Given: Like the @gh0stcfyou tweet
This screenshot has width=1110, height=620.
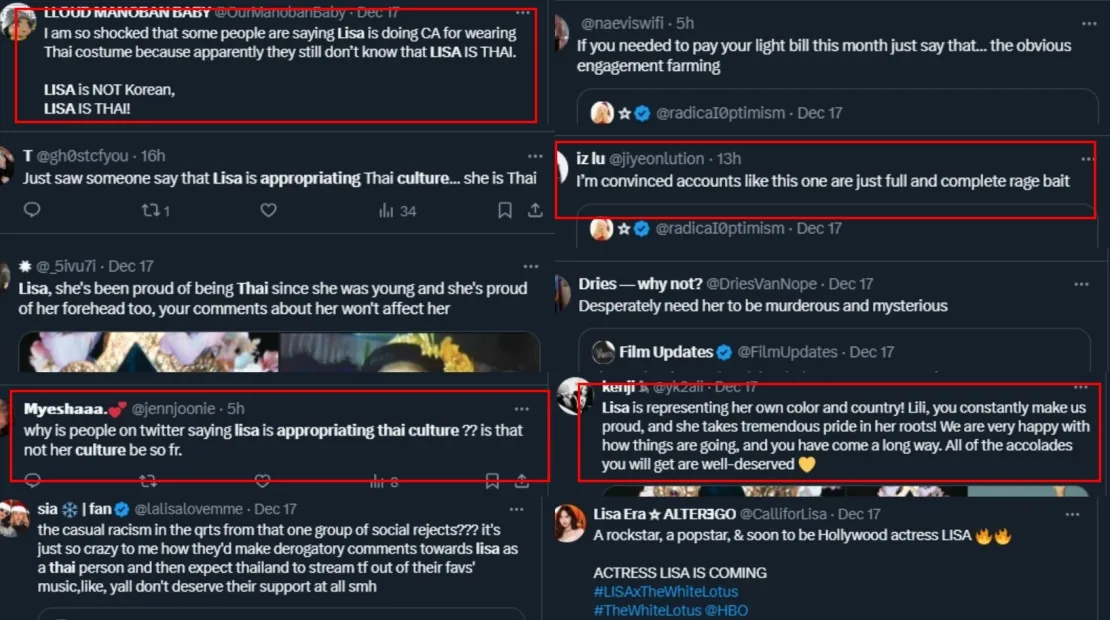Looking at the screenshot, I should 268,210.
